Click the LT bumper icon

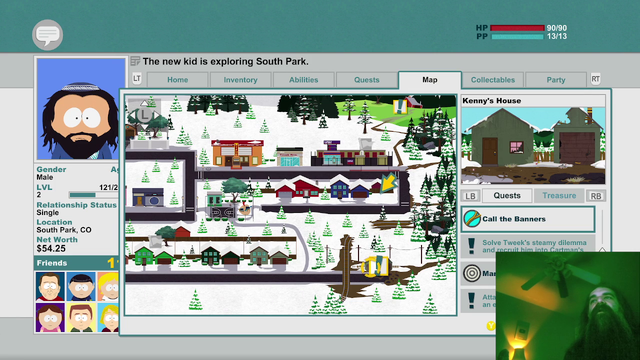tap(137, 79)
